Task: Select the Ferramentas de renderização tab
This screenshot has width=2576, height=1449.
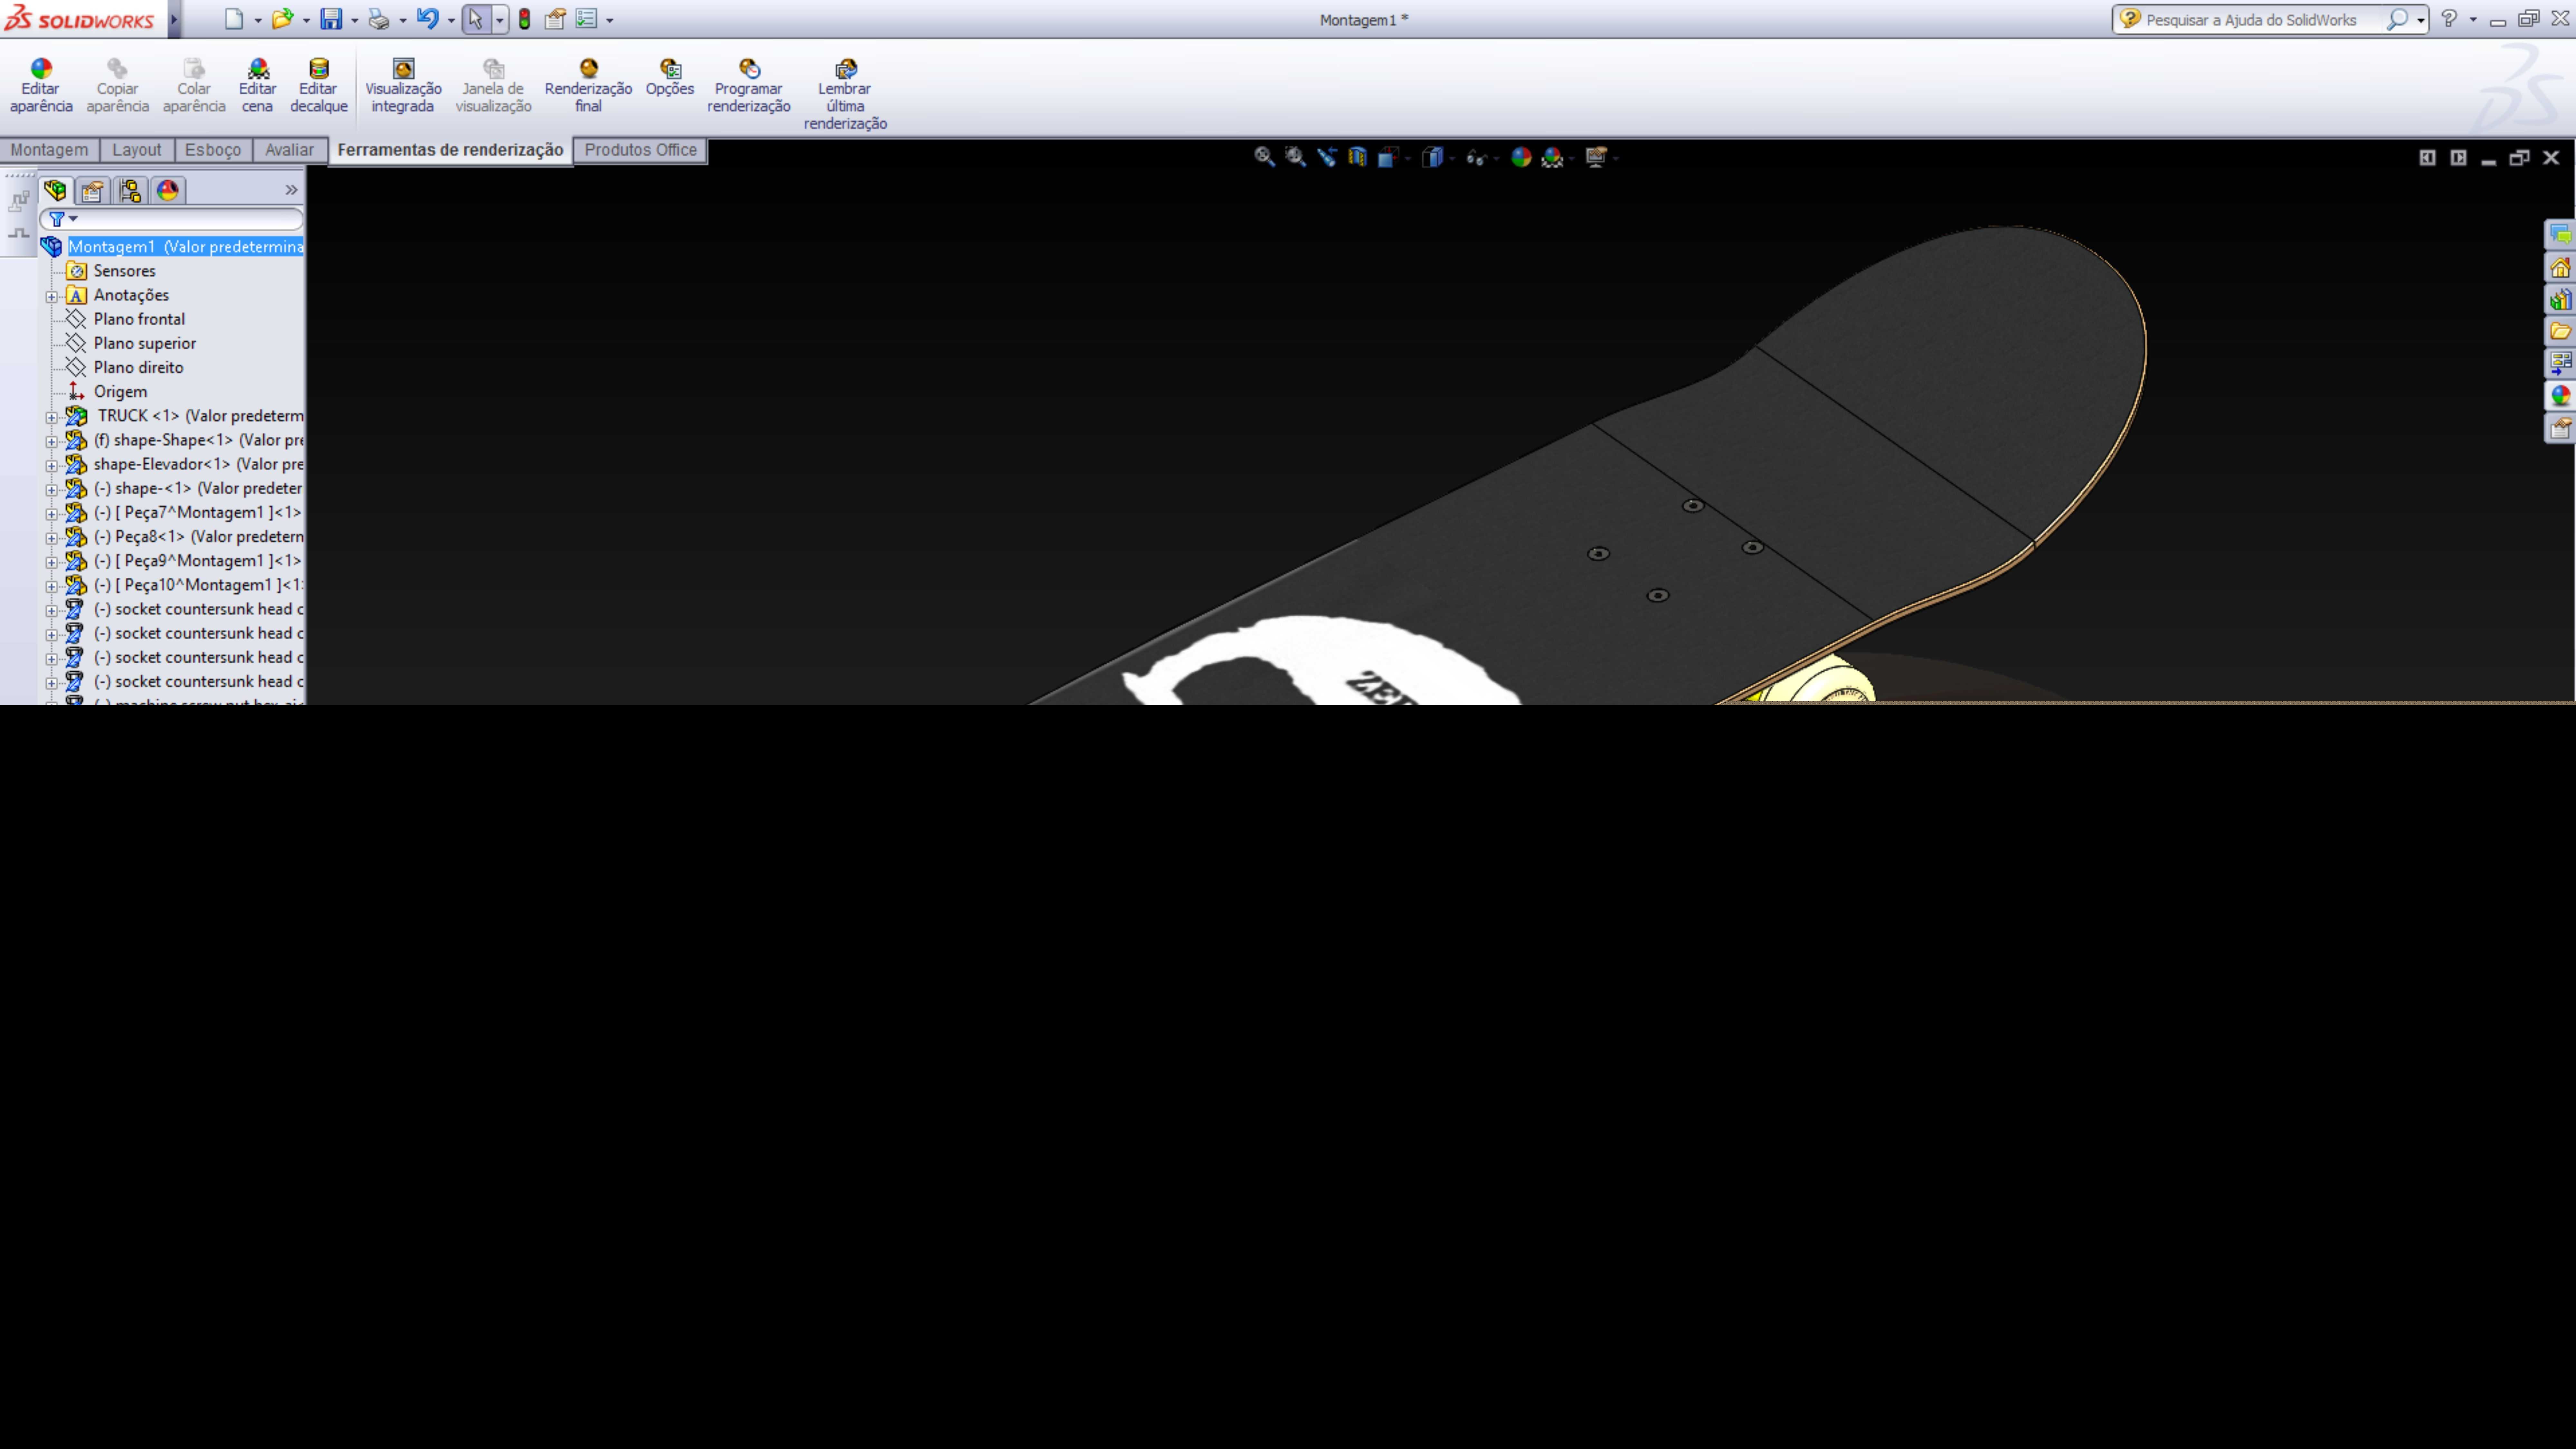Action: tap(451, 150)
